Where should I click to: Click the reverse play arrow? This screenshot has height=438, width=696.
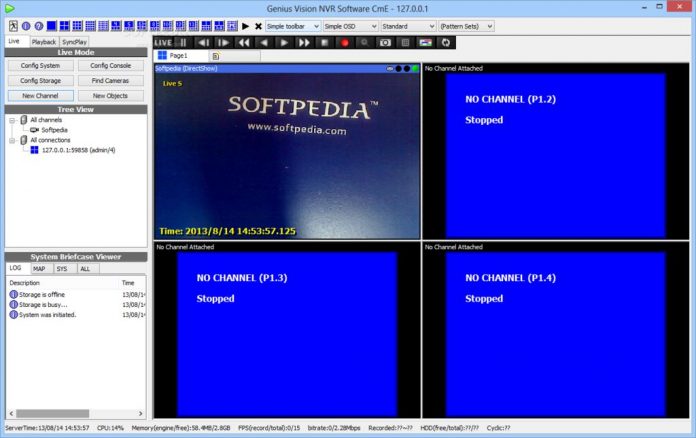point(264,43)
